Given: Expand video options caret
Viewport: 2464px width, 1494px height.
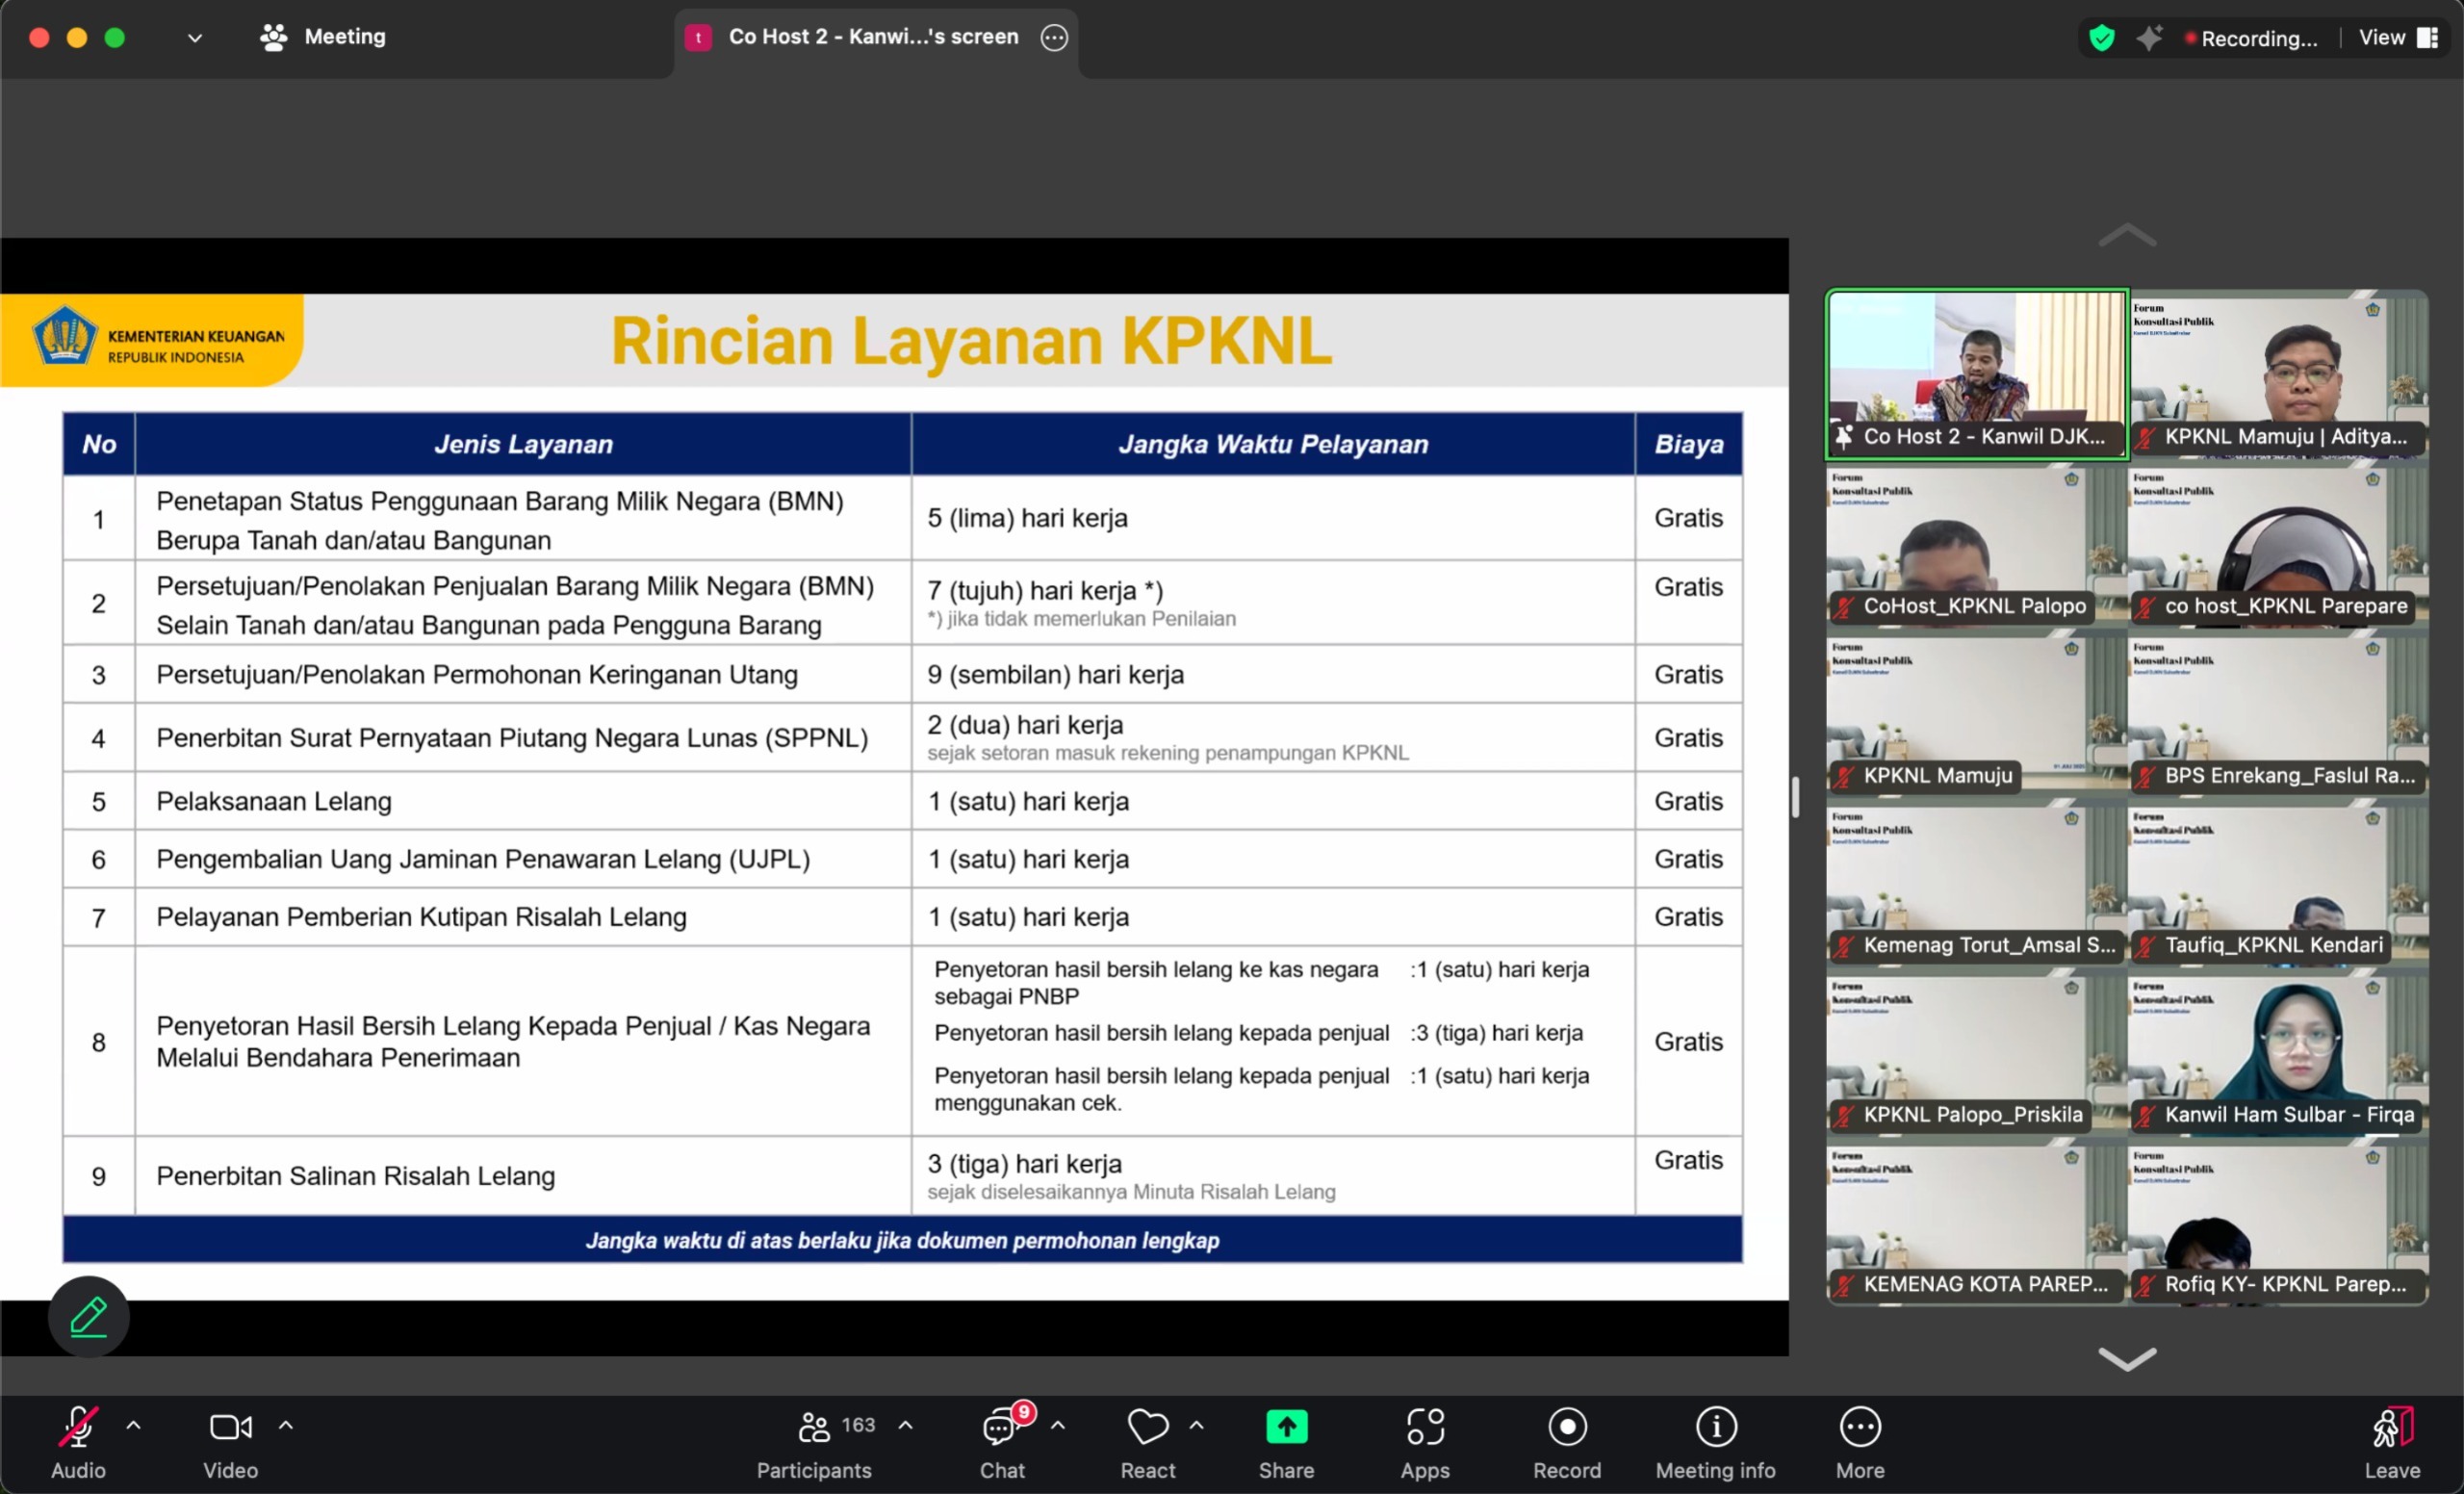Looking at the screenshot, I should (x=286, y=1425).
